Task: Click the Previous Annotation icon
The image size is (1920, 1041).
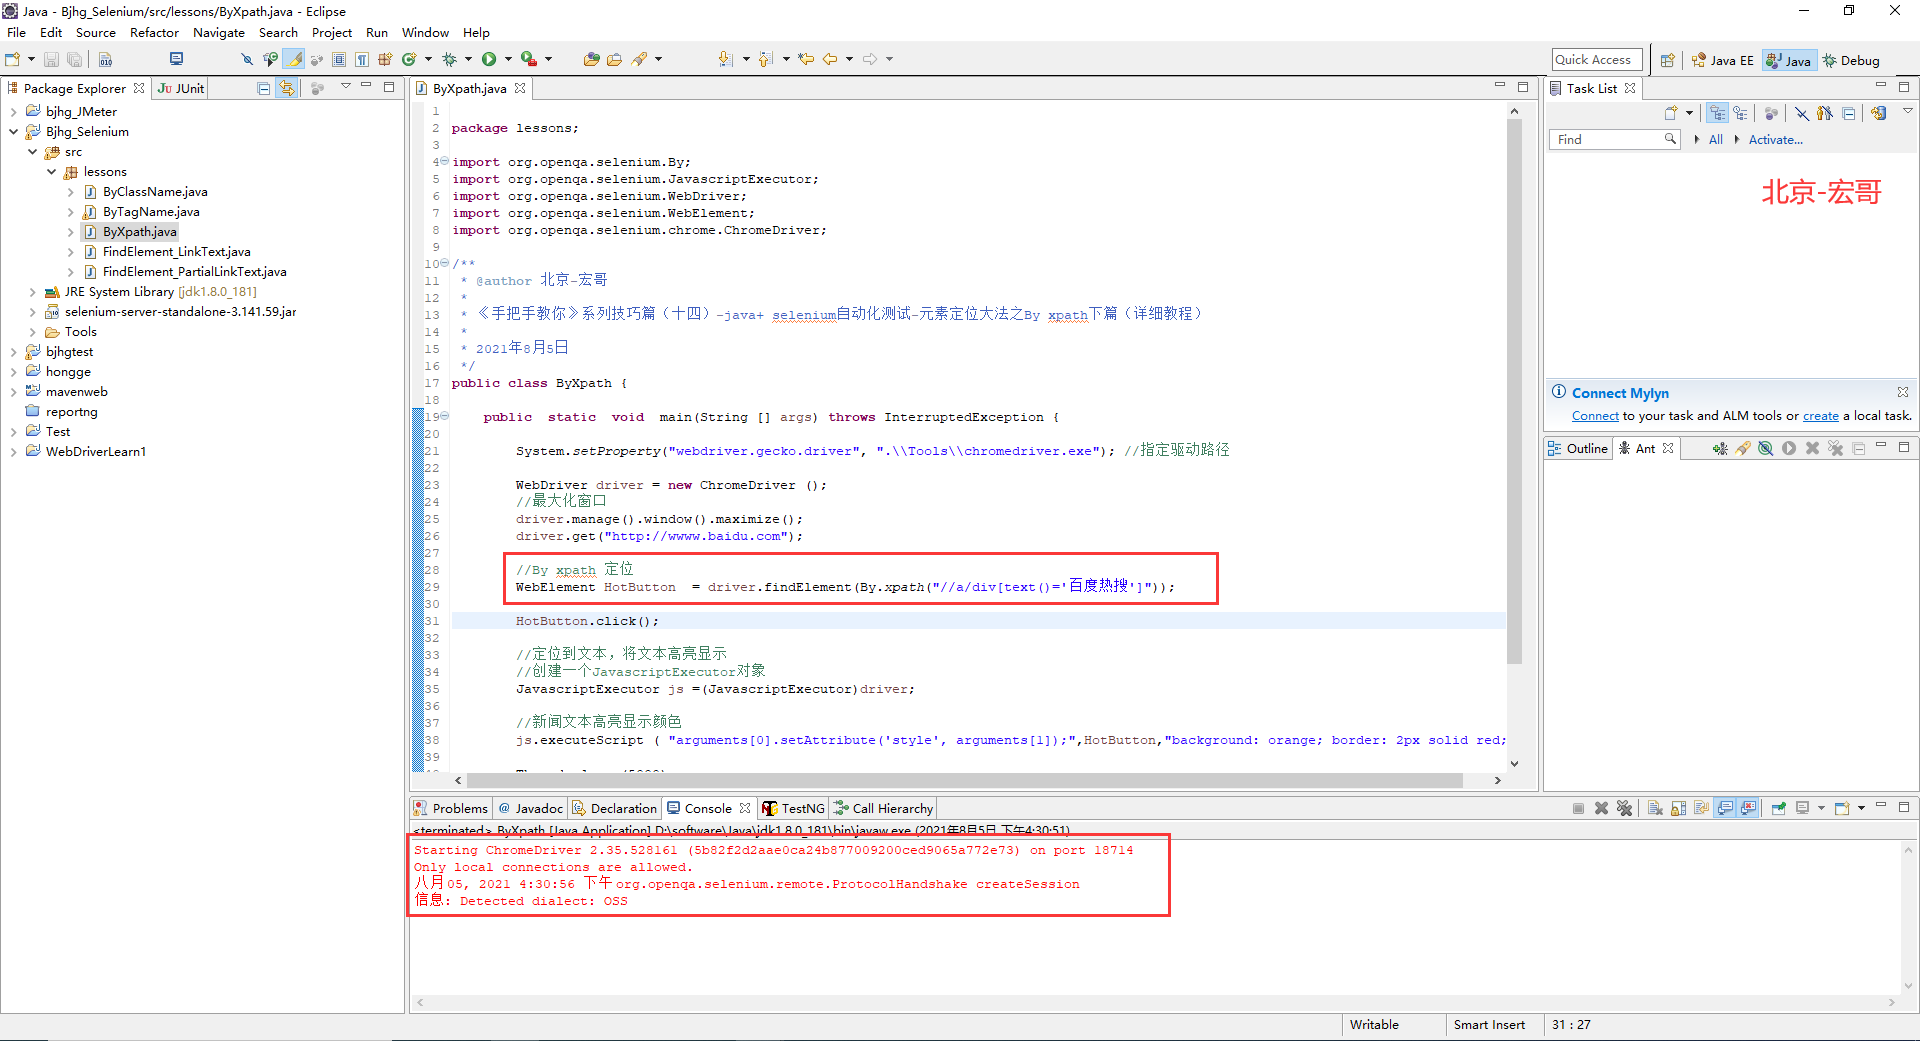Action: pos(765,59)
